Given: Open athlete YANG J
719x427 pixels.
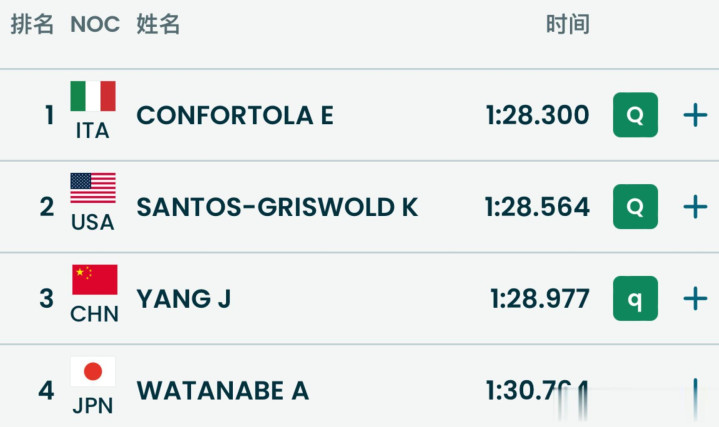Looking at the screenshot, I should [x=184, y=298].
